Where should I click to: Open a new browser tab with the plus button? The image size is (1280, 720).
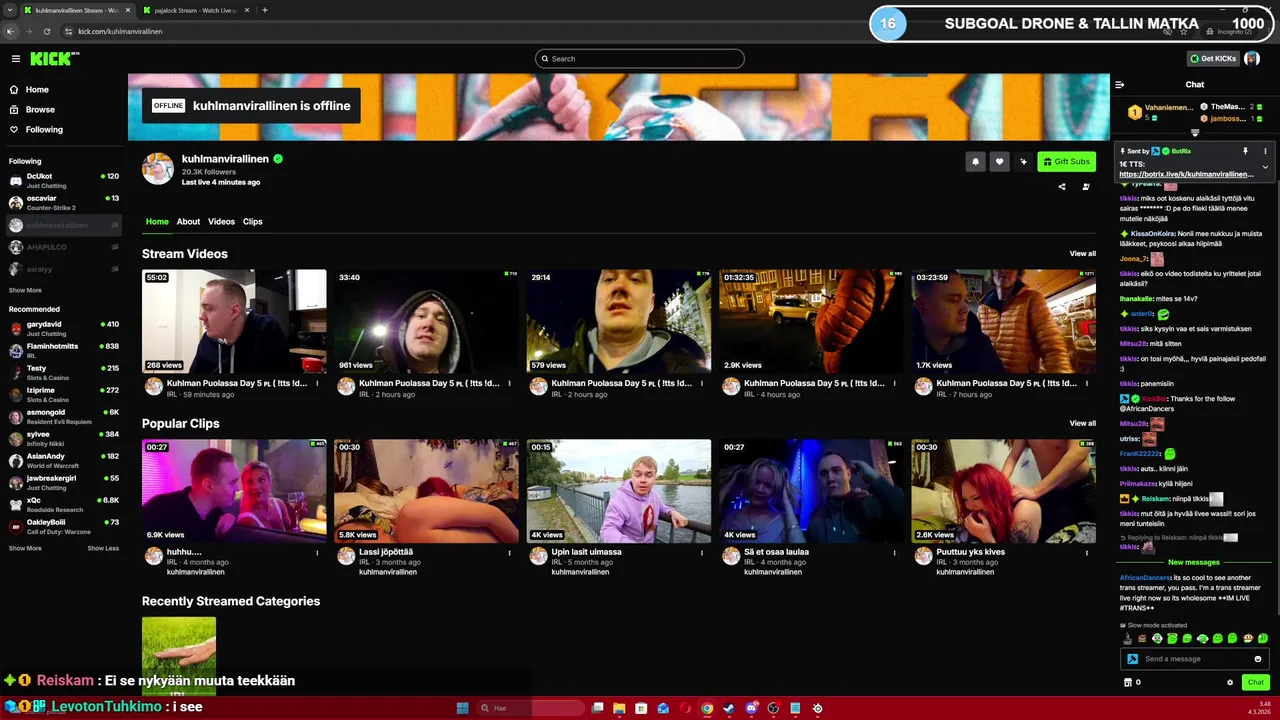(x=264, y=10)
